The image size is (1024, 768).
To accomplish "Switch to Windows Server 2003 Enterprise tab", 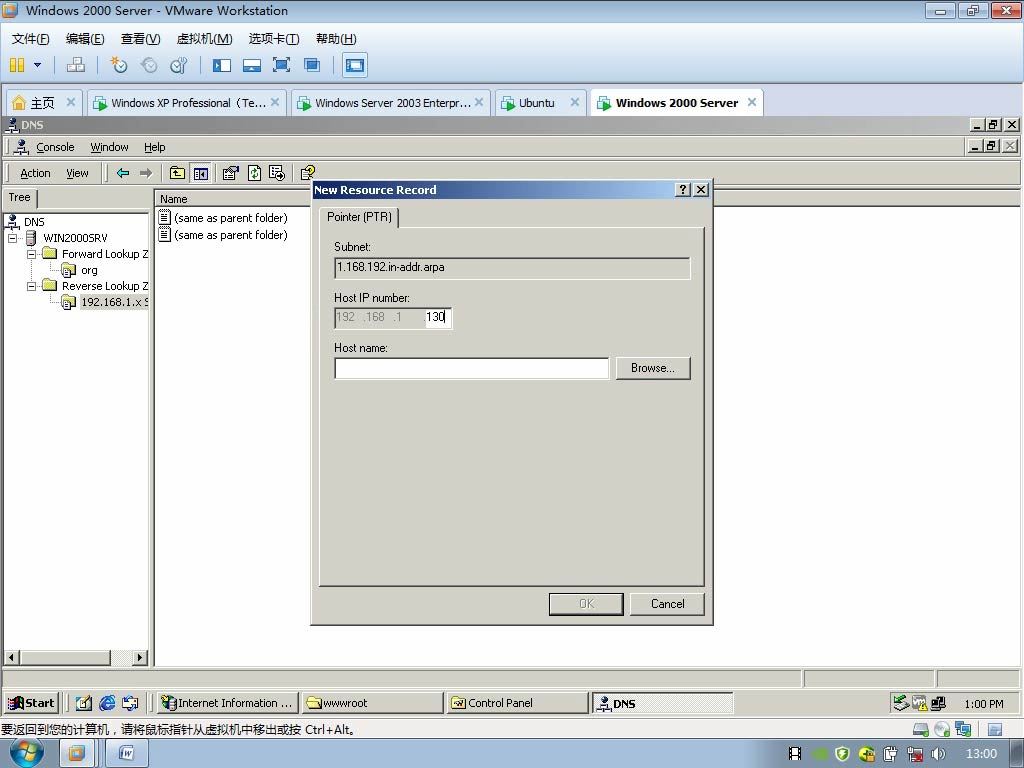I will point(391,103).
